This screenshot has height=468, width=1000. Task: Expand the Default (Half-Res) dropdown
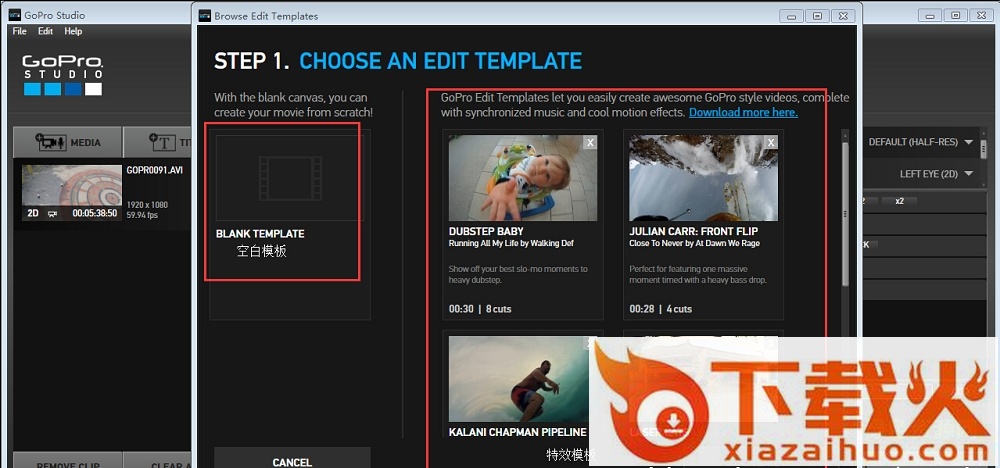pos(920,142)
